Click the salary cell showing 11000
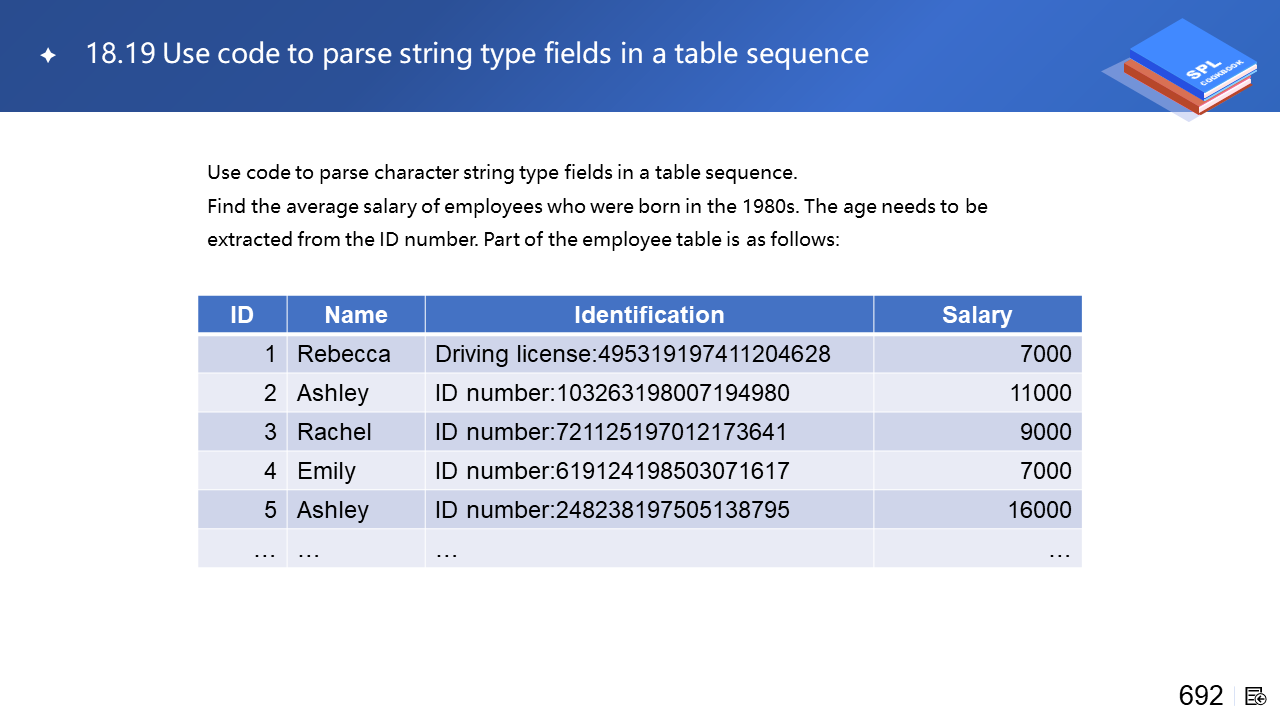 pos(1040,393)
